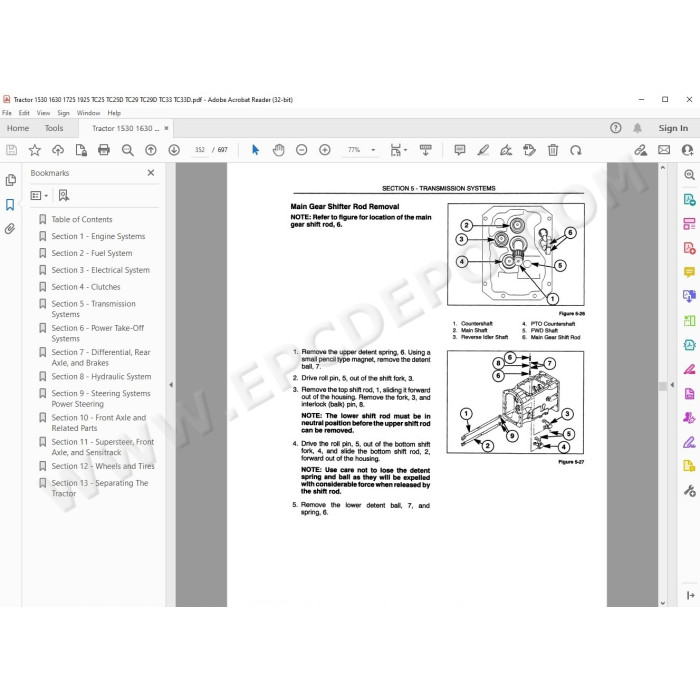
Task: Select the Hand pan tool
Action: 279,150
